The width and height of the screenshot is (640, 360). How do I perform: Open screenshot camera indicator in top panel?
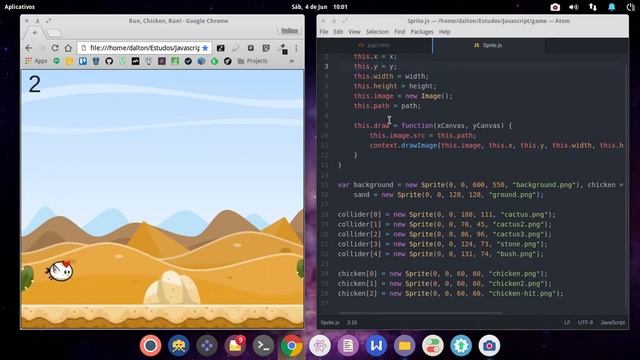coord(555,7)
